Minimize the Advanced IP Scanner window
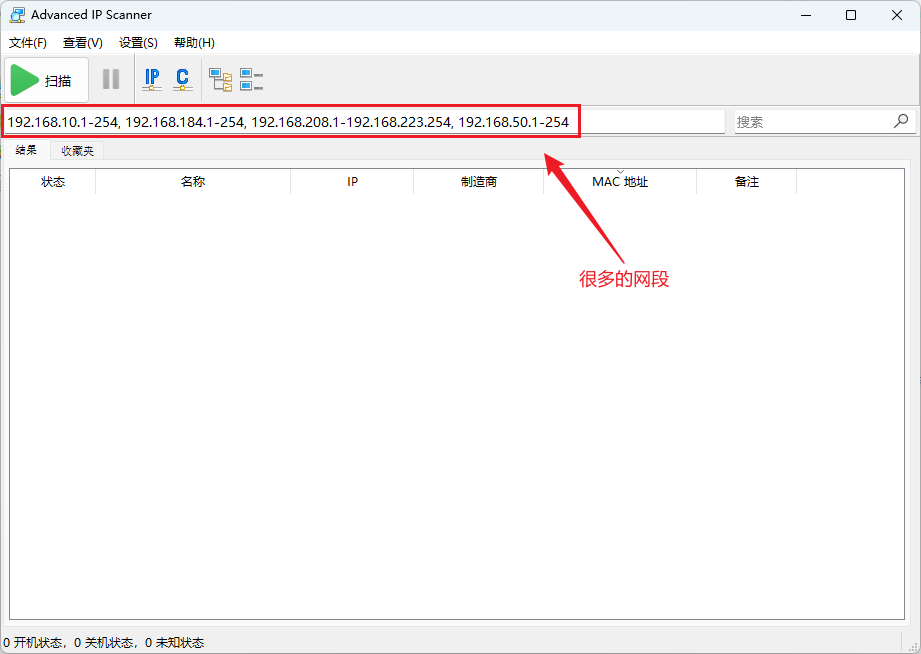This screenshot has width=921, height=654. (806, 15)
